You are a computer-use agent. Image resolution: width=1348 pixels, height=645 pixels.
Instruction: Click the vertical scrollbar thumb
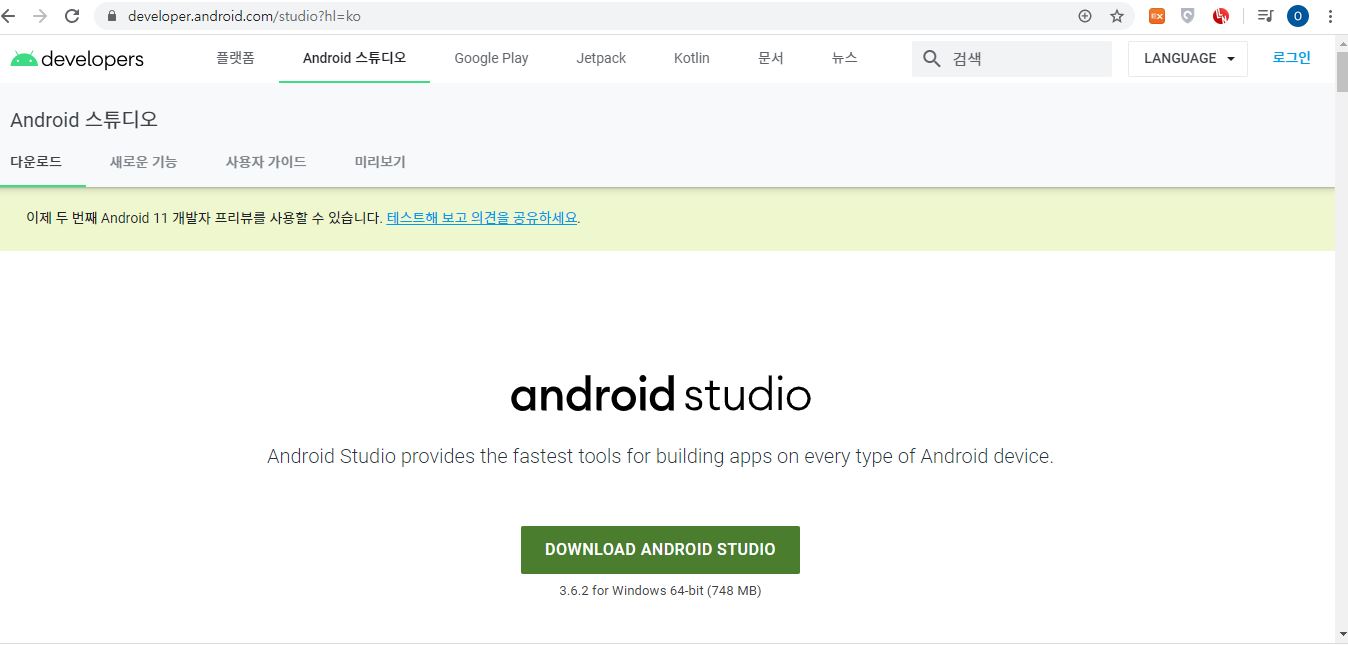coord(1341,70)
